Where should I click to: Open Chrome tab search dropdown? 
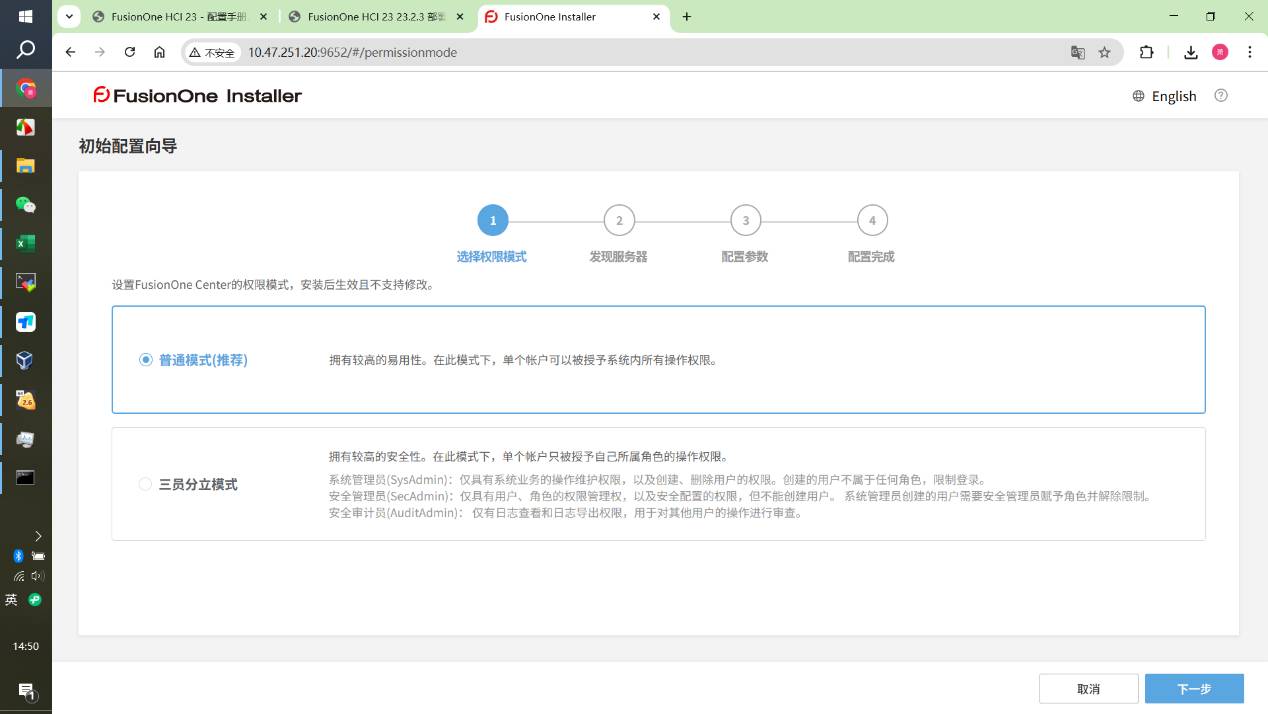pyautogui.click(x=70, y=17)
